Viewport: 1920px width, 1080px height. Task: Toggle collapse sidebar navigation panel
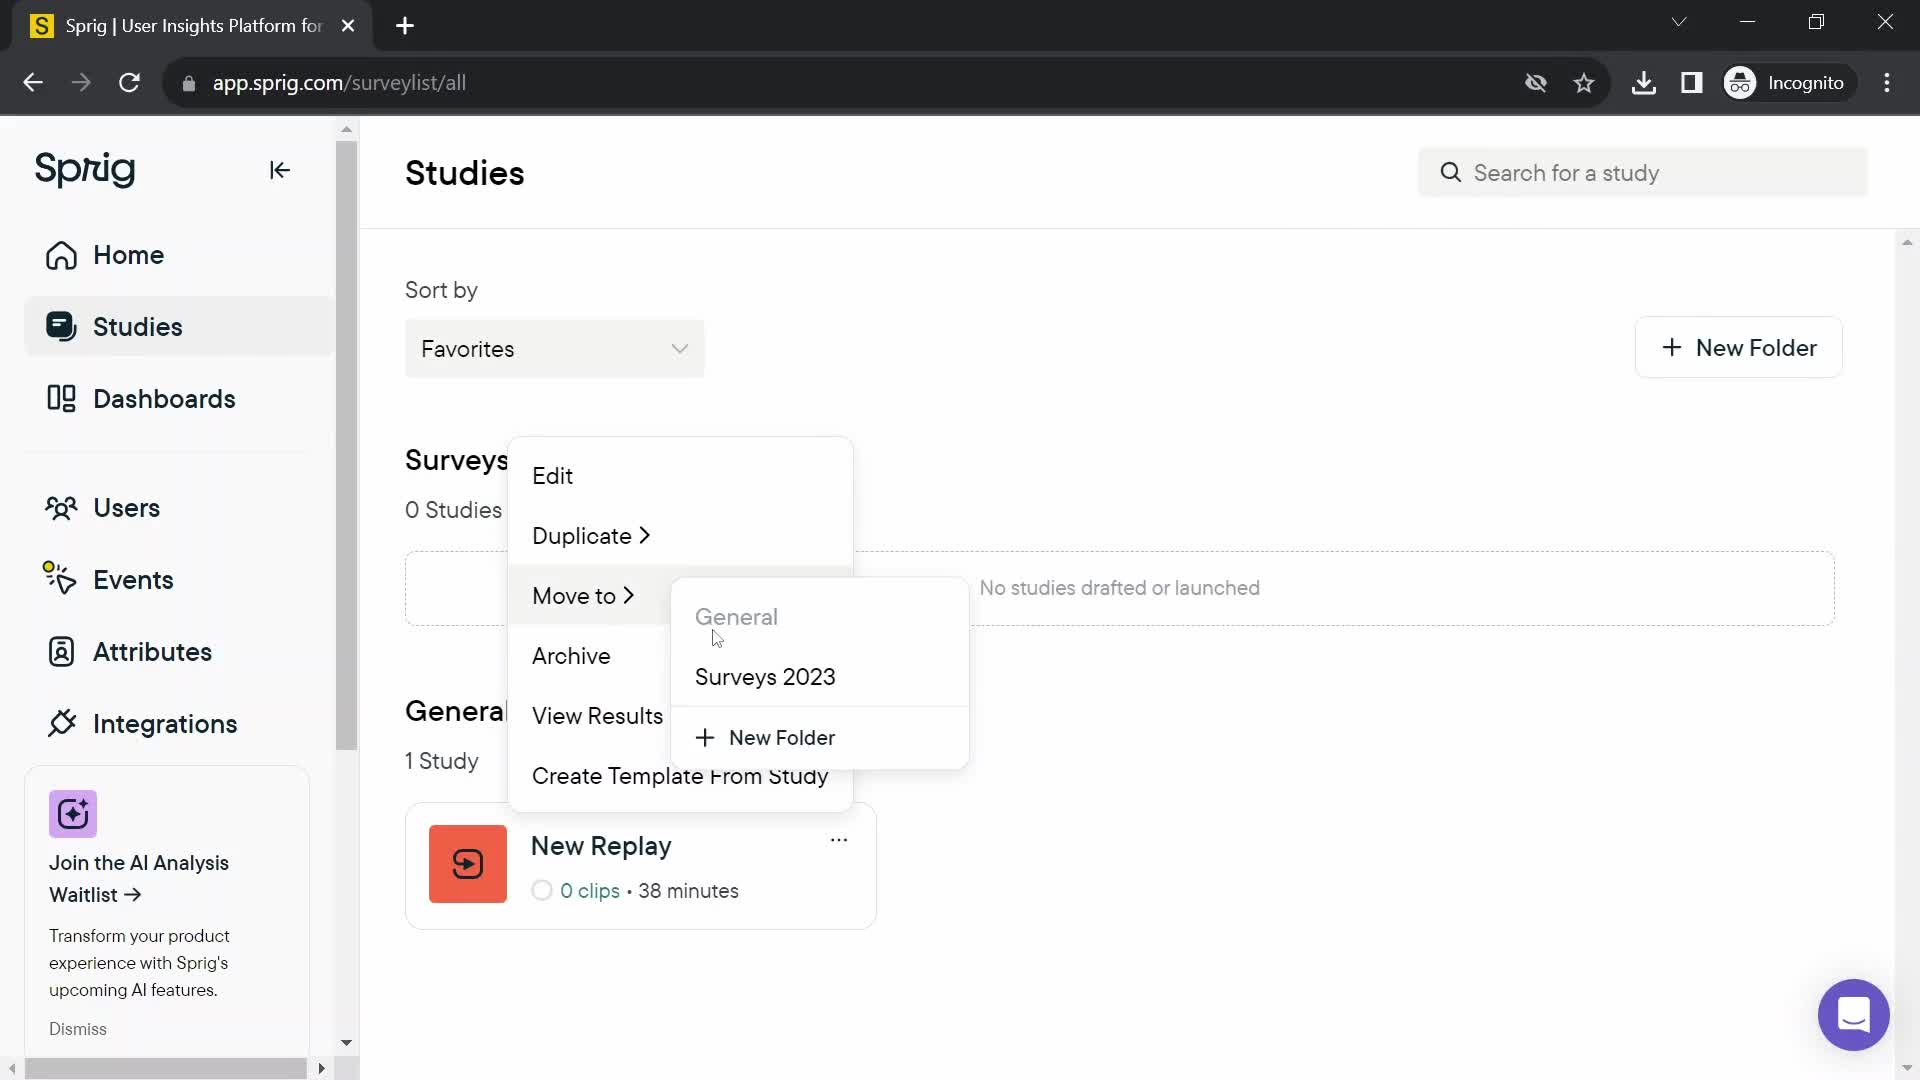click(280, 170)
